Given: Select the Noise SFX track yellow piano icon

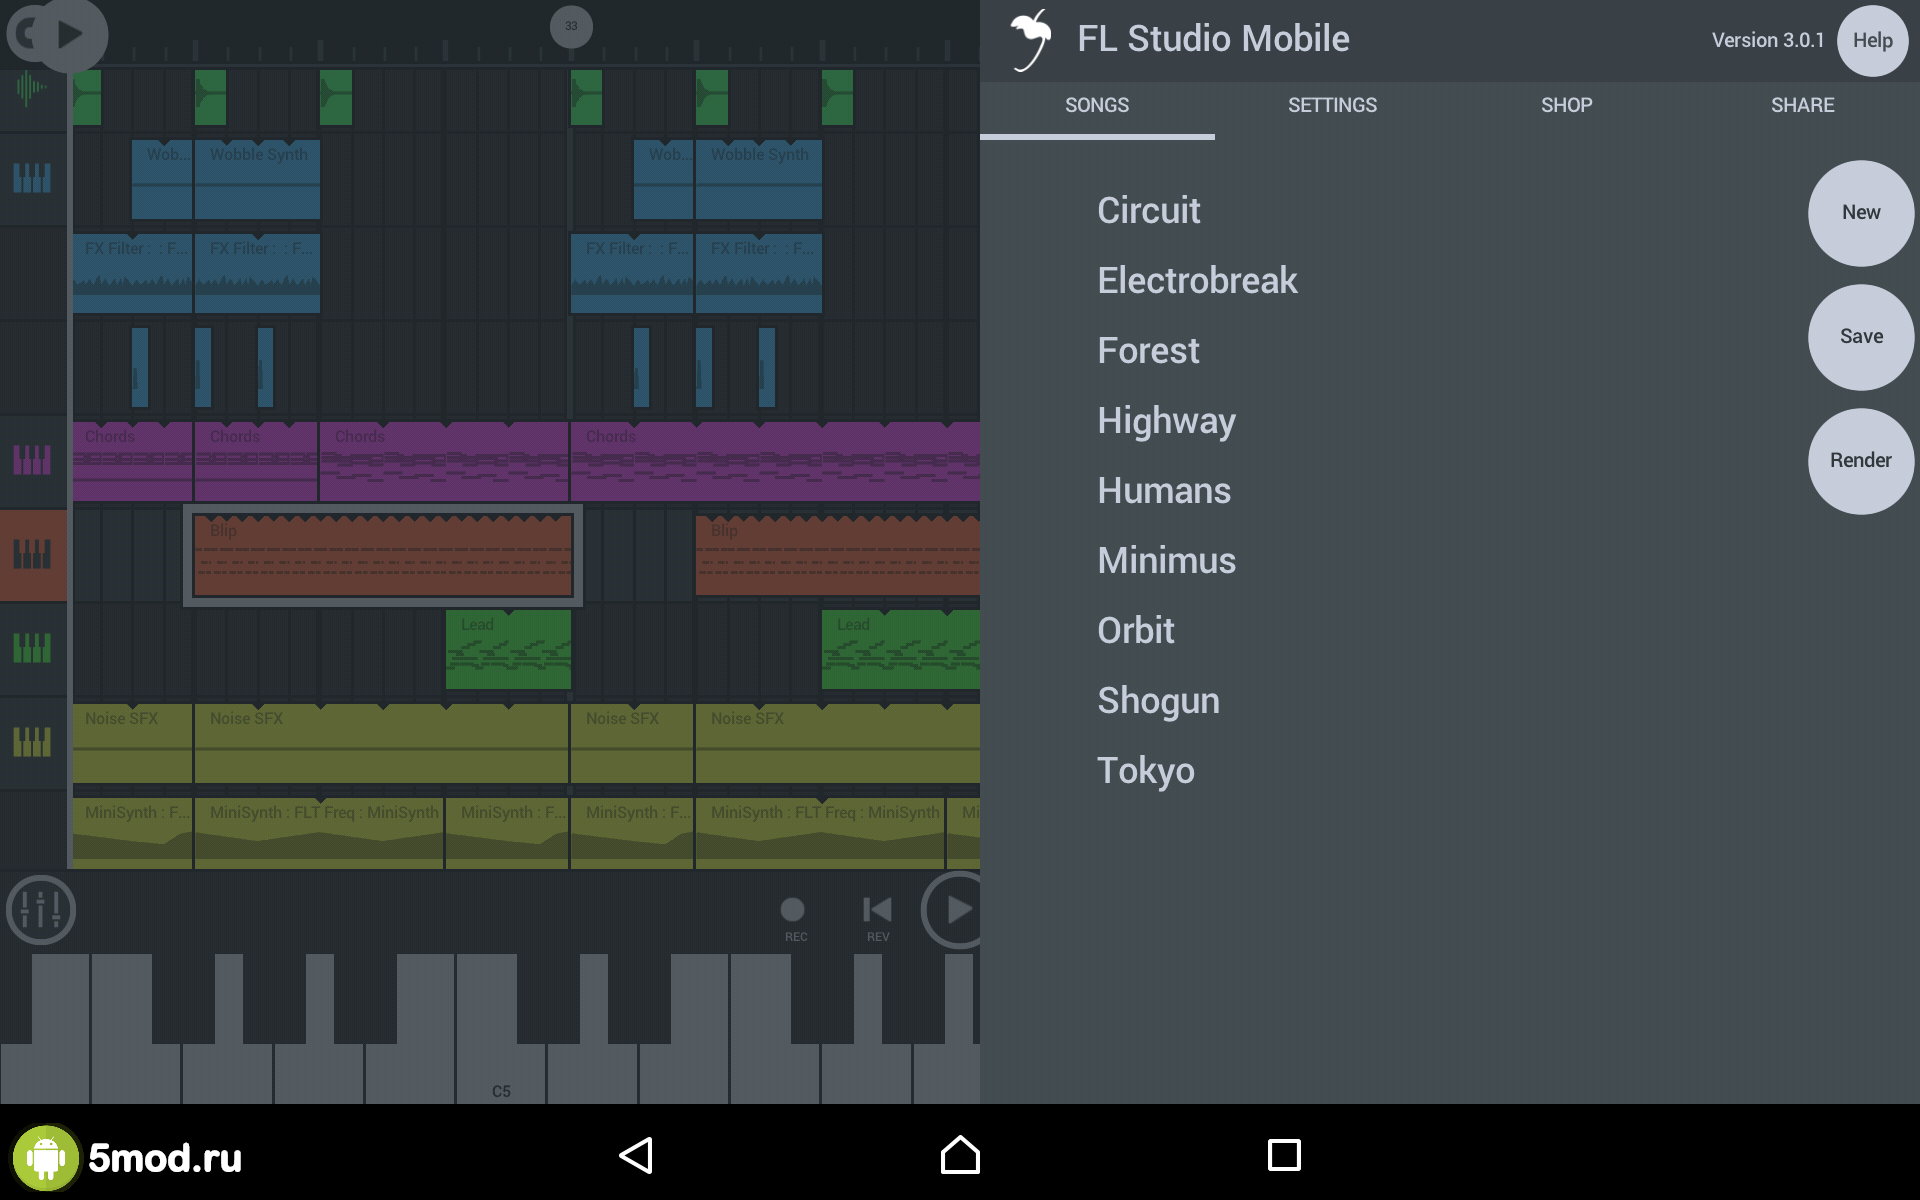Looking at the screenshot, I should pos(32,742).
